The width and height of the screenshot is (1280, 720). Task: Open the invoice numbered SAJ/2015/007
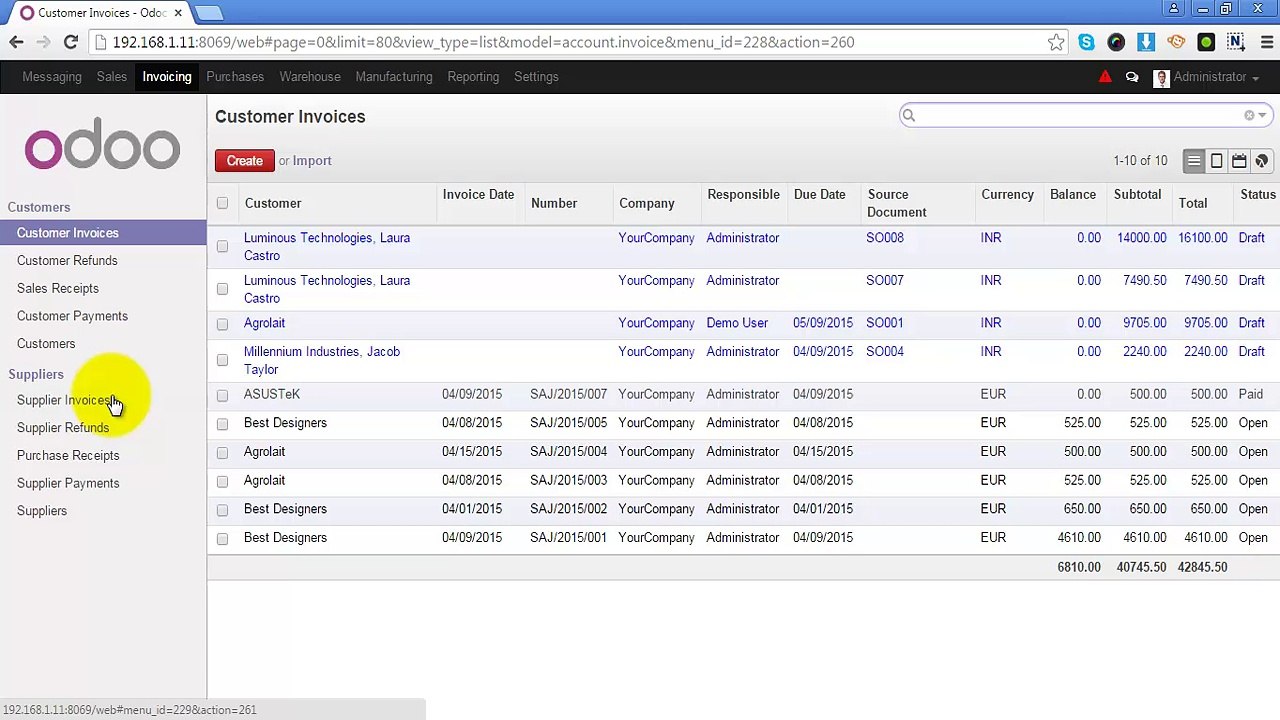pyautogui.click(x=568, y=395)
